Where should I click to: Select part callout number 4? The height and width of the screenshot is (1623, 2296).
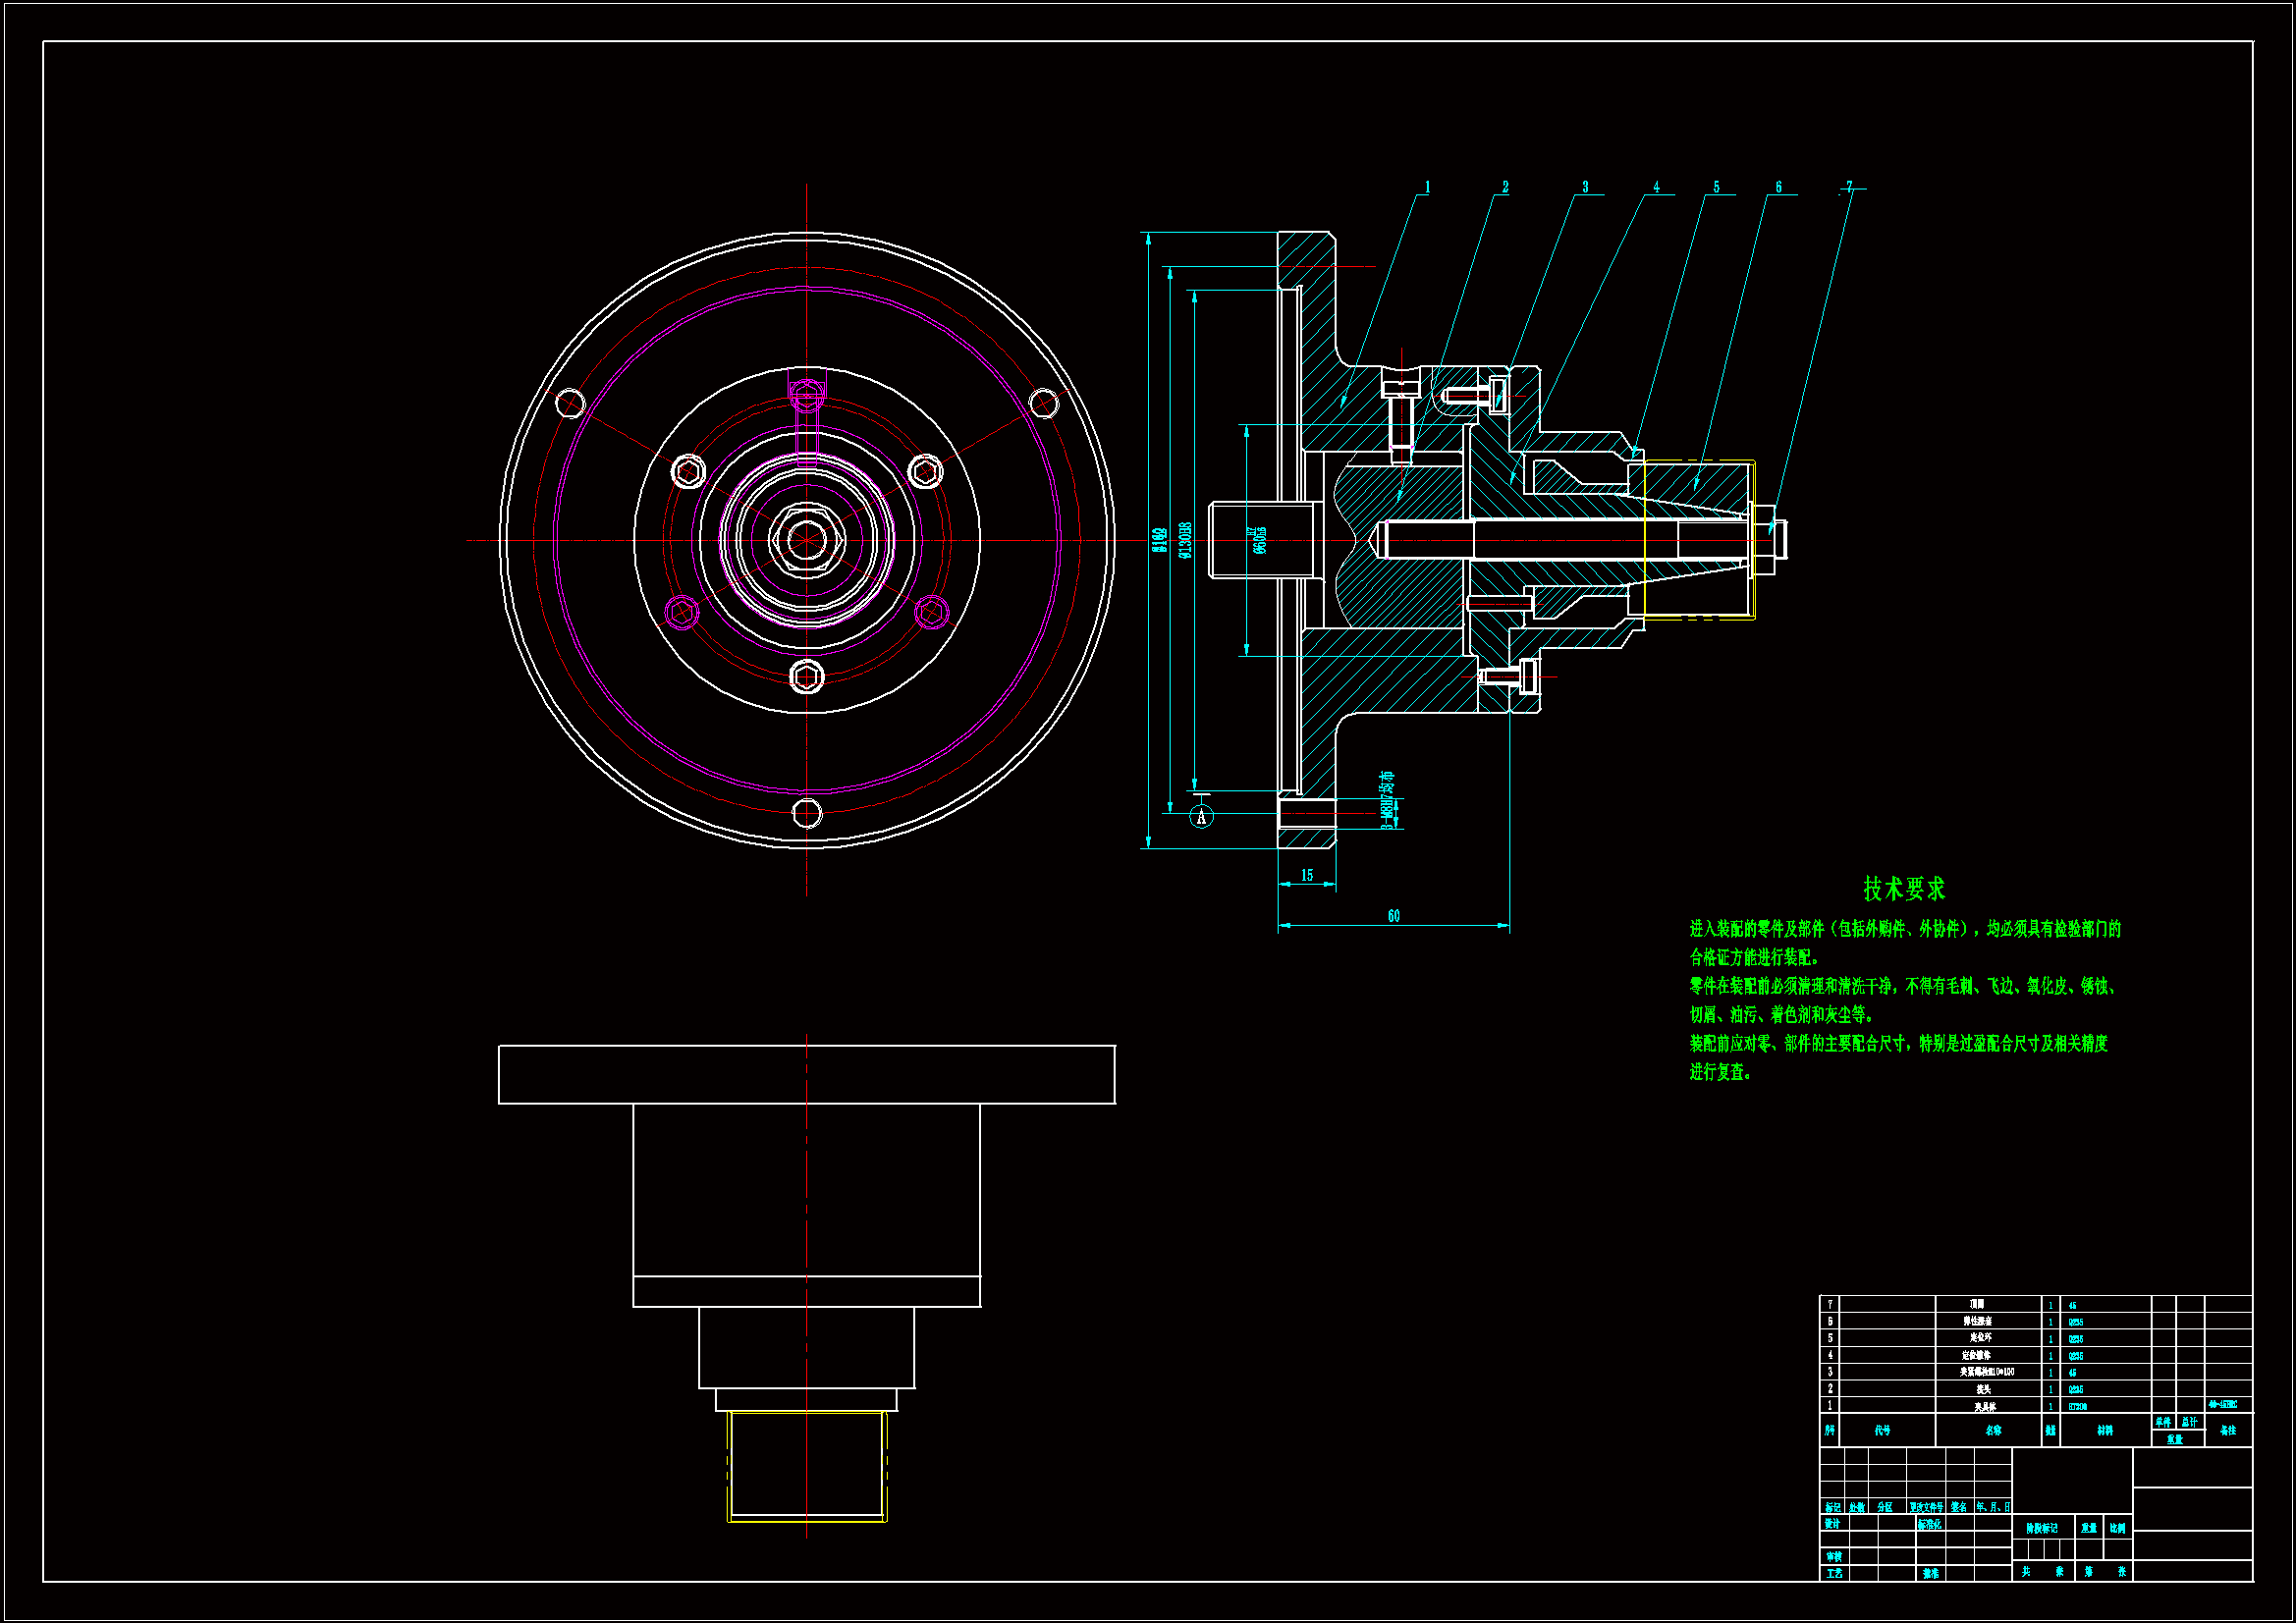pyautogui.click(x=1656, y=188)
